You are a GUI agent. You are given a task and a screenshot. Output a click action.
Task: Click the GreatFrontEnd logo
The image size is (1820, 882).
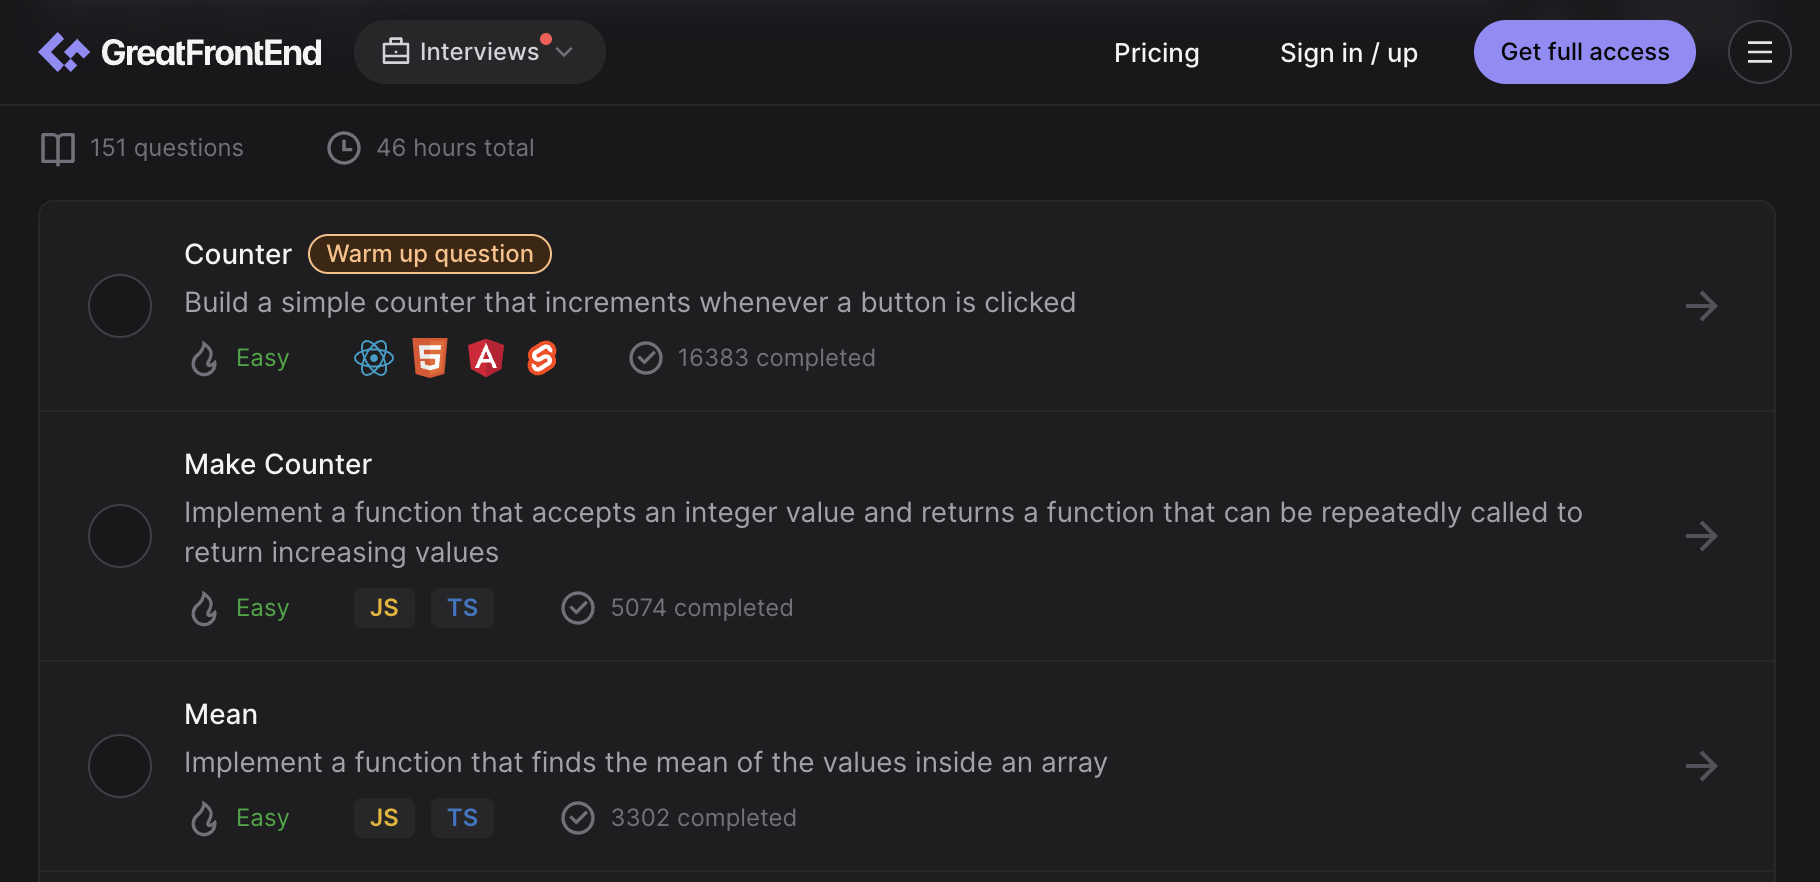[x=180, y=52]
